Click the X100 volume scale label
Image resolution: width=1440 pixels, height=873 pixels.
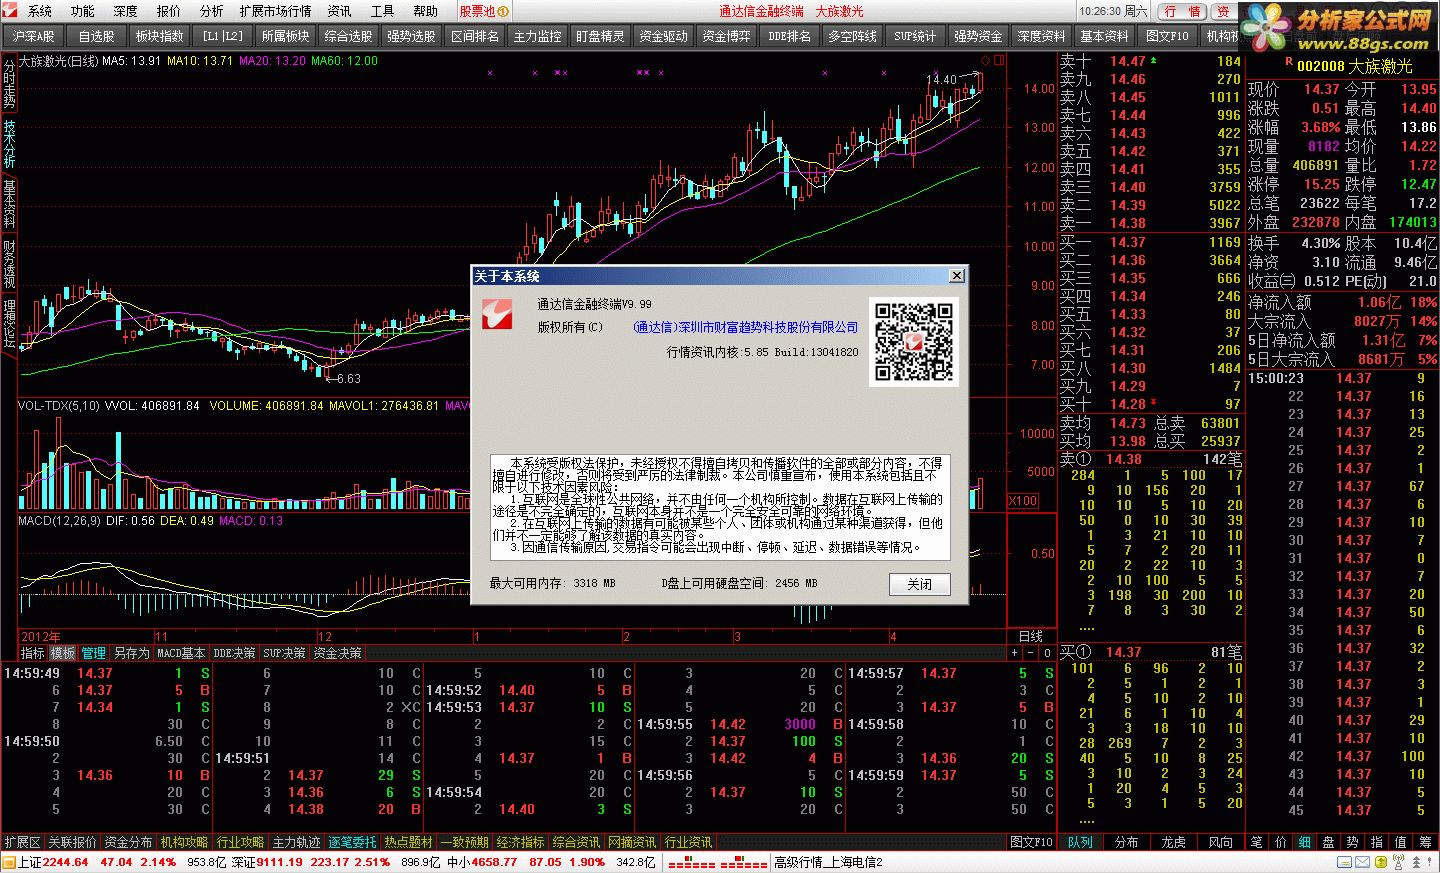click(x=1024, y=501)
